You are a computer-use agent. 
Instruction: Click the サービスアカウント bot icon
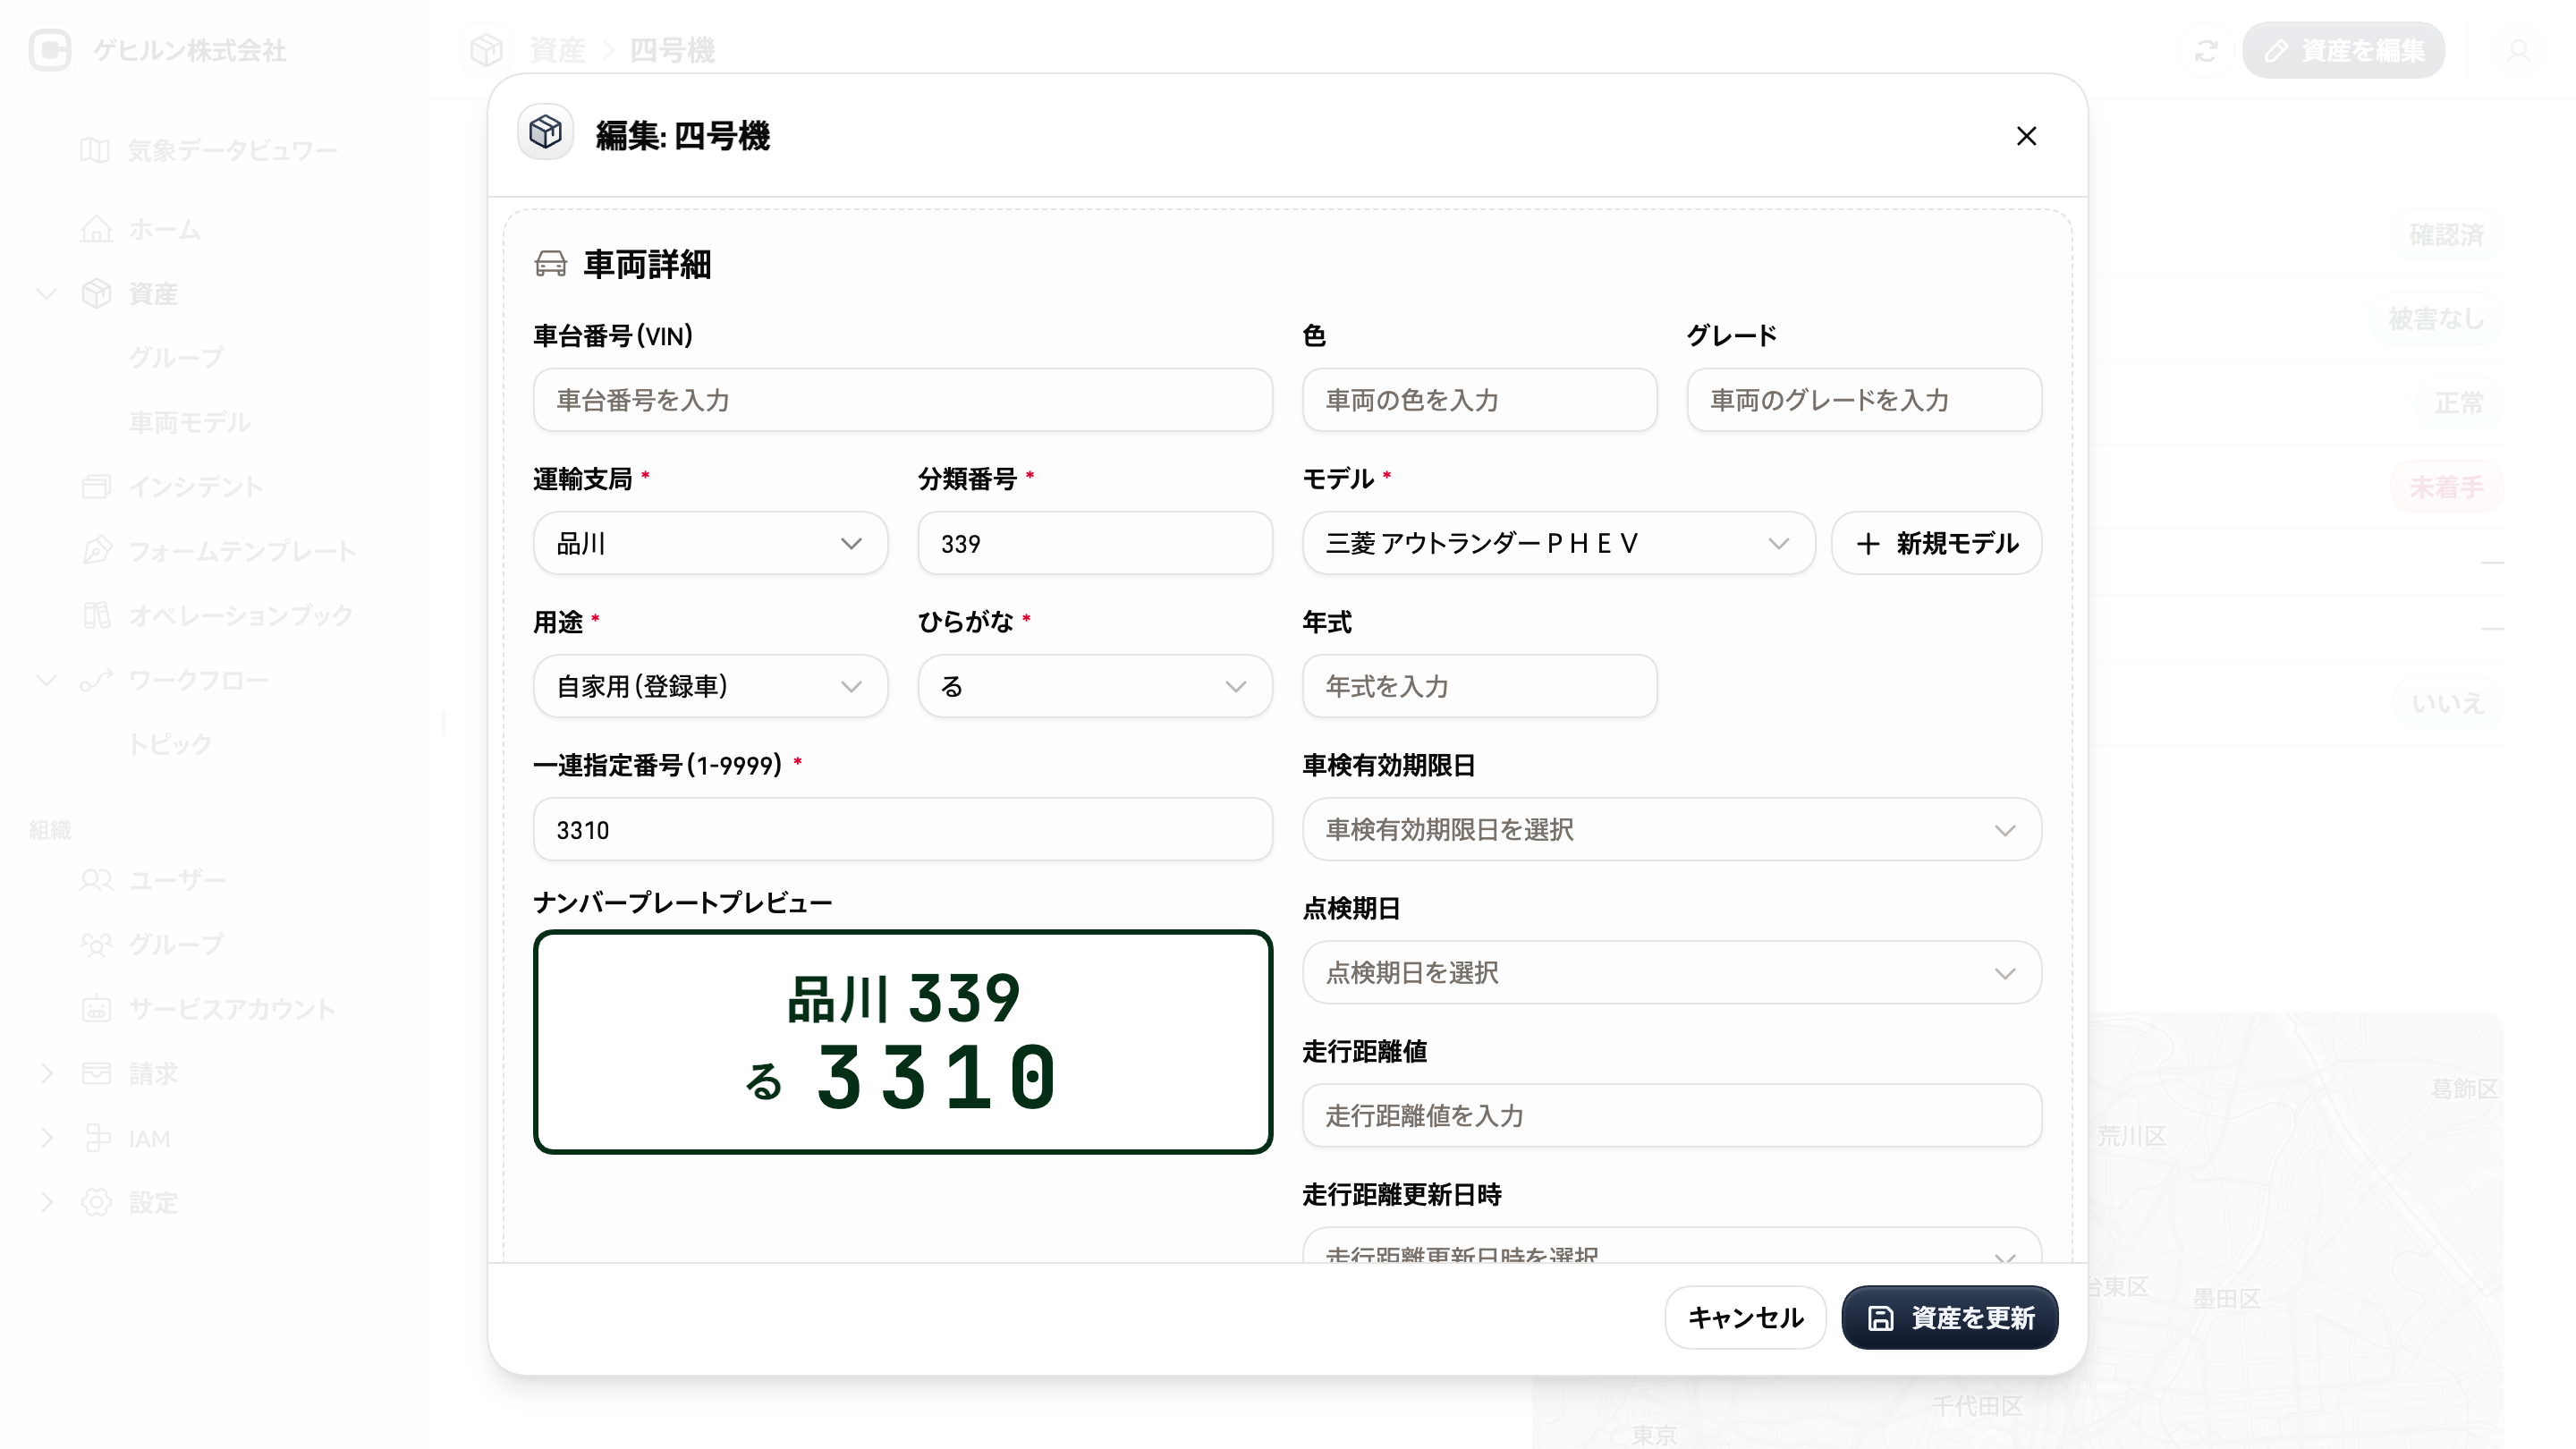coord(96,1009)
